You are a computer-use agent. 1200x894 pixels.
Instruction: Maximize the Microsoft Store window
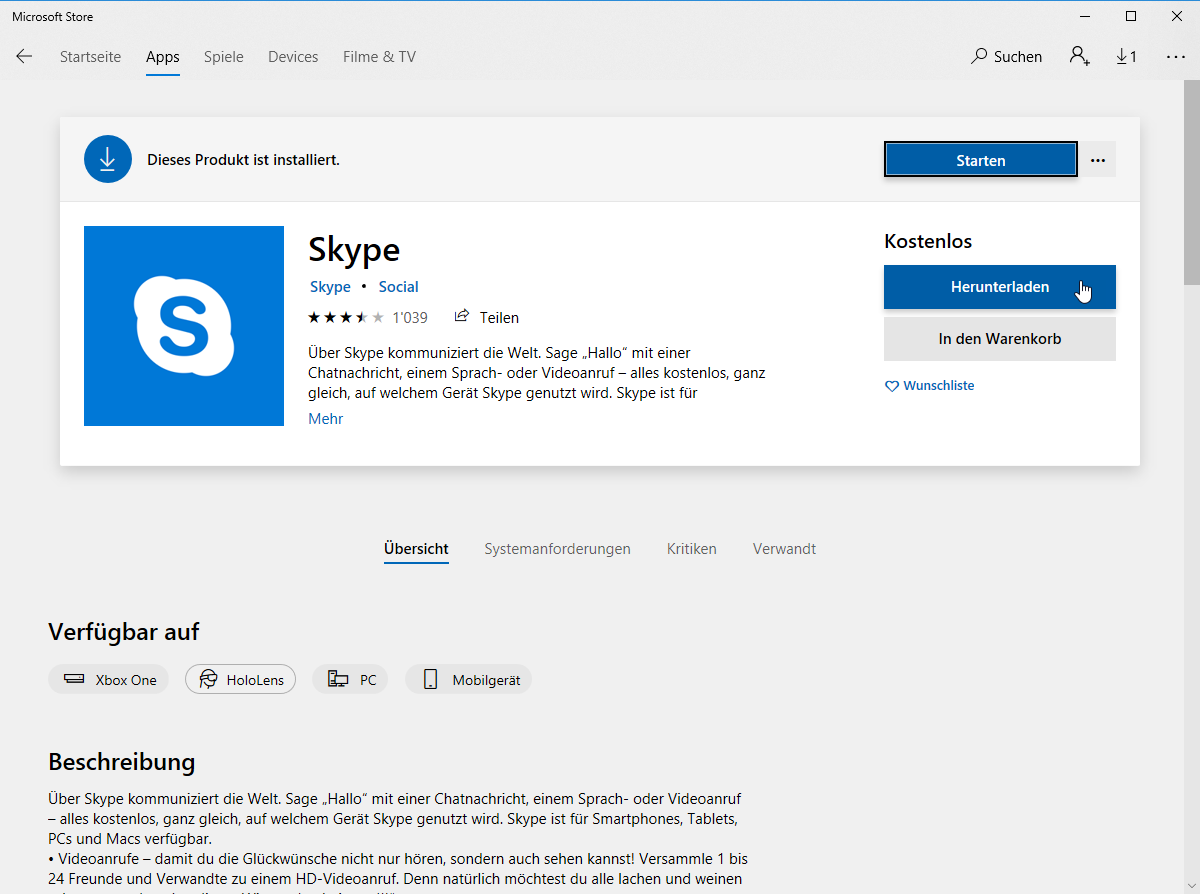[1131, 16]
